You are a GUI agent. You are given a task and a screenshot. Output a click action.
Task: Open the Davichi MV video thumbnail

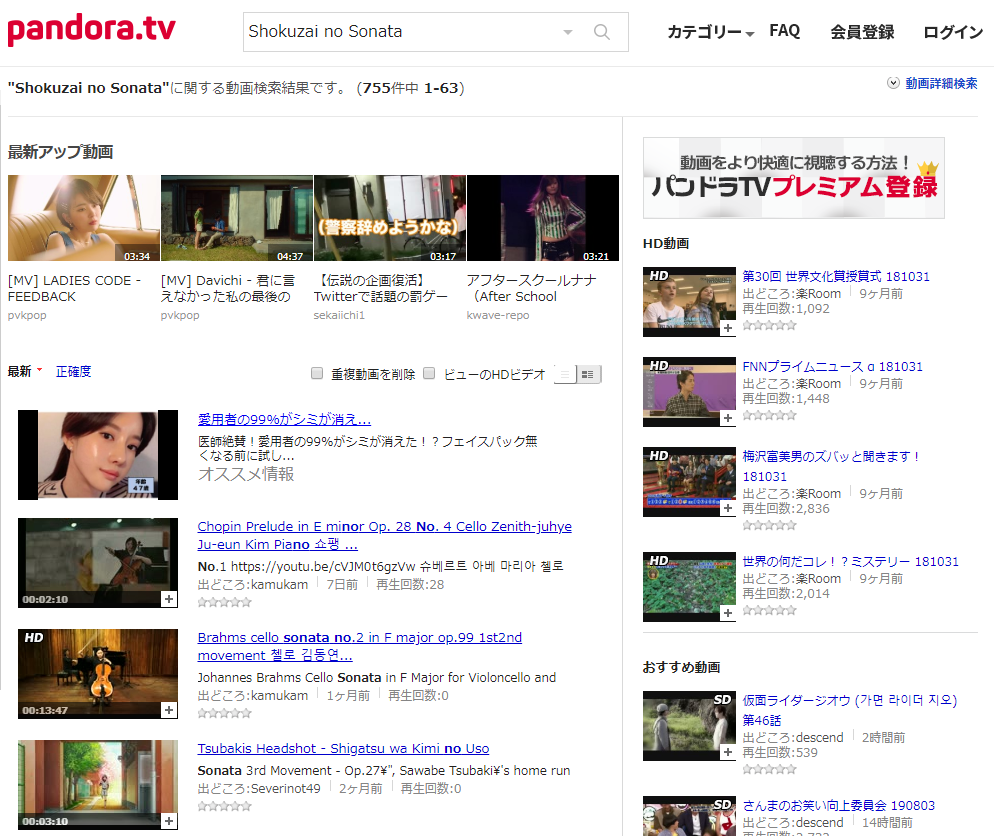click(x=236, y=218)
